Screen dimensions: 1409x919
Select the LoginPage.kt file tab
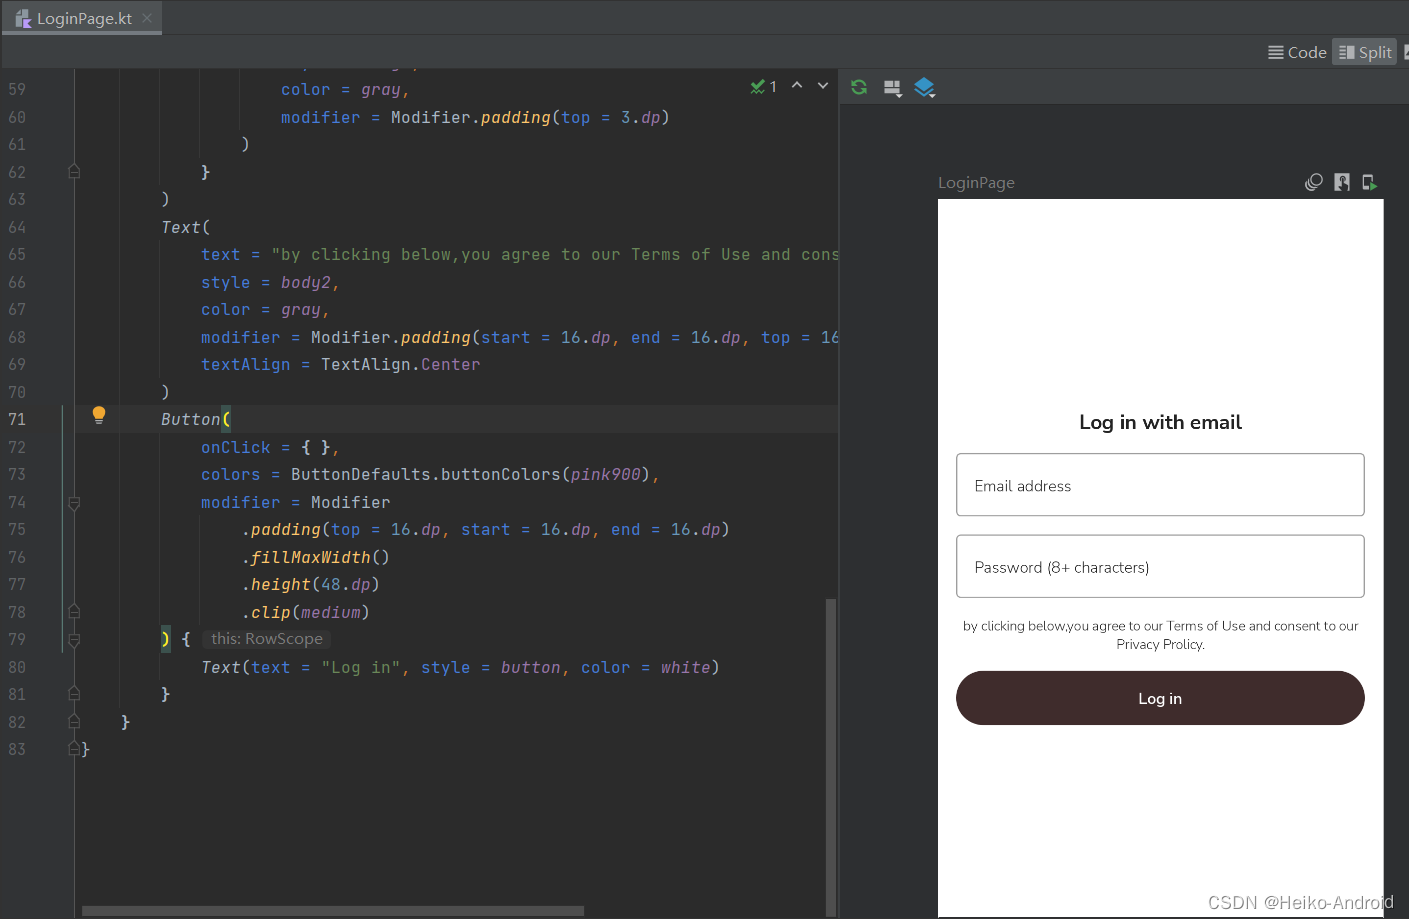point(82,18)
